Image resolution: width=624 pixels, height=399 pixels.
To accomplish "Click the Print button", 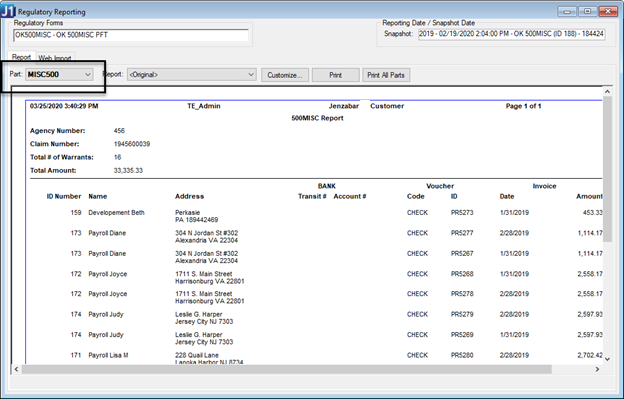I will tap(335, 75).
